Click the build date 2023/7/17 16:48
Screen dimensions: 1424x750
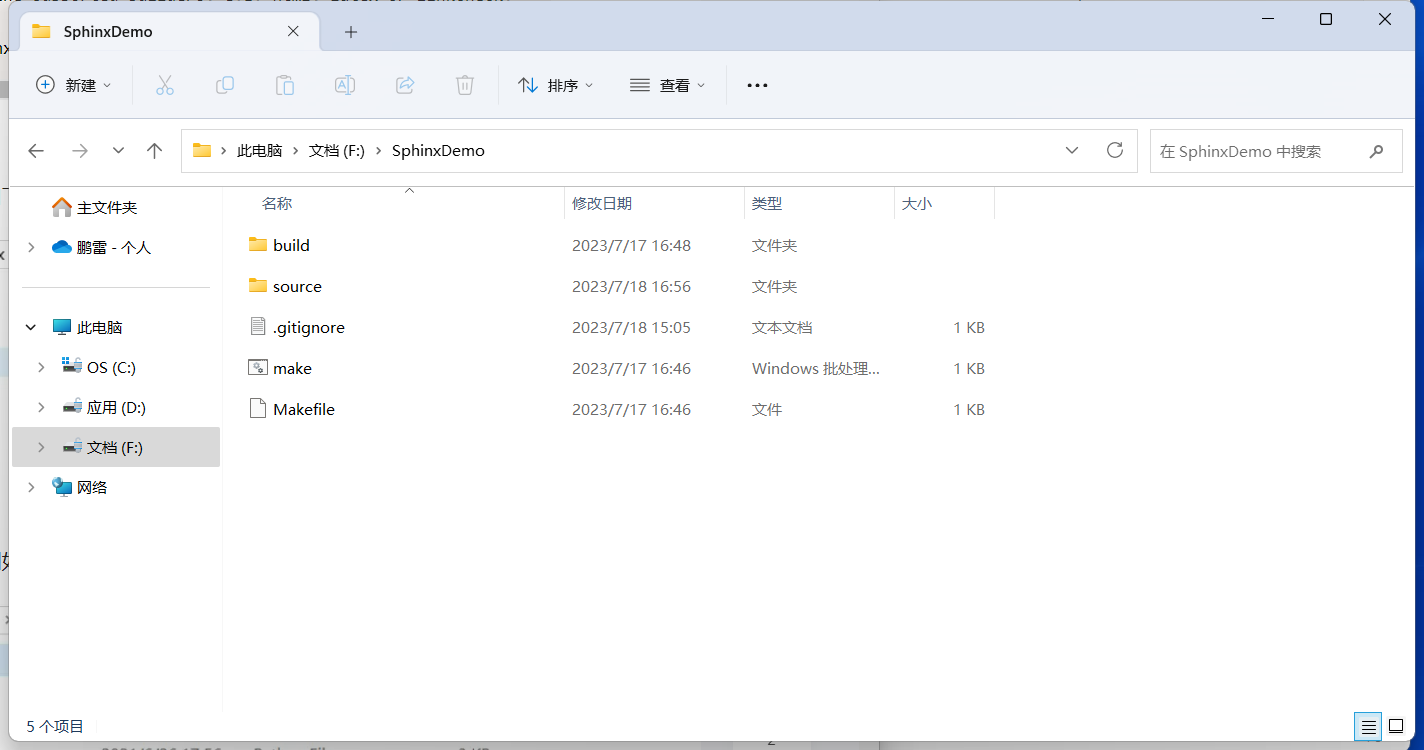point(631,245)
